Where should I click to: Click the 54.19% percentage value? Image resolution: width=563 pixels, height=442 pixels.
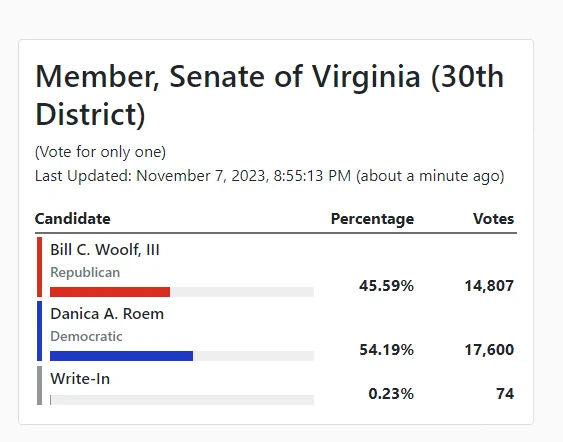(x=386, y=350)
